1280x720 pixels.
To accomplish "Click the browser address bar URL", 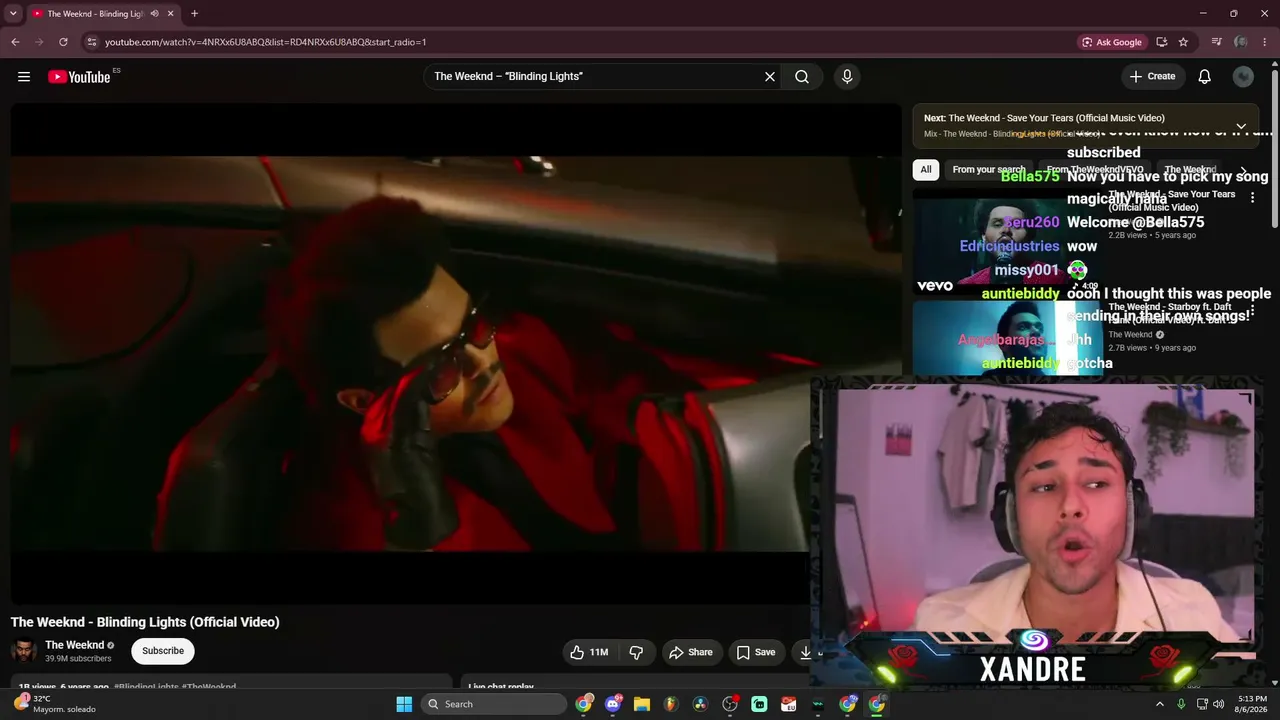I will click(x=266, y=42).
